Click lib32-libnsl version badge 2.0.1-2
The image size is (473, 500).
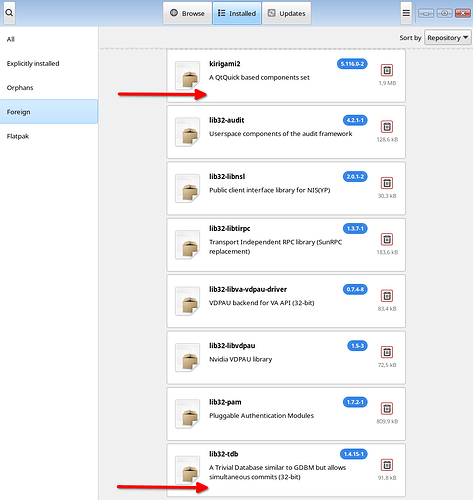355,176
